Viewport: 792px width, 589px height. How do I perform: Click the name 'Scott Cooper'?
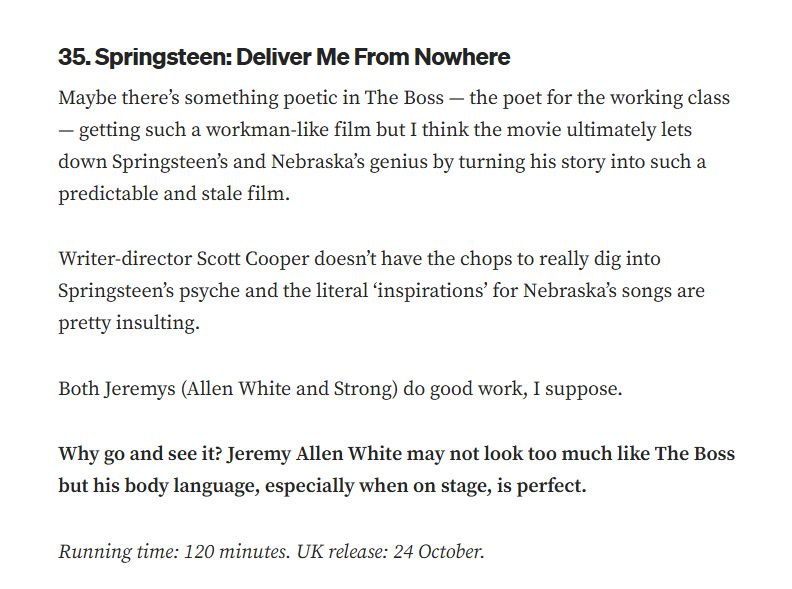coord(253,259)
